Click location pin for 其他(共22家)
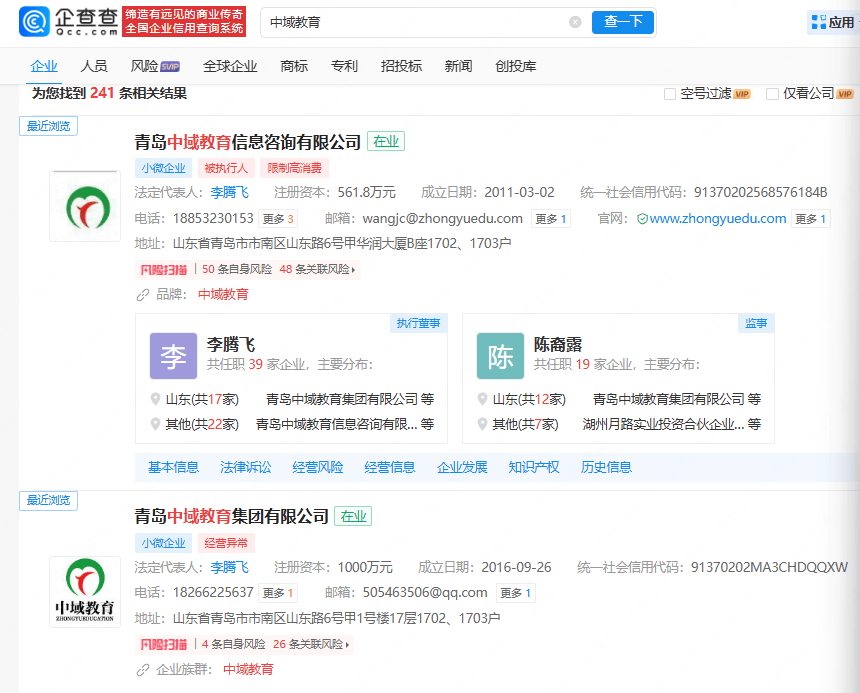The width and height of the screenshot is (860, 693). click(156, 424)
